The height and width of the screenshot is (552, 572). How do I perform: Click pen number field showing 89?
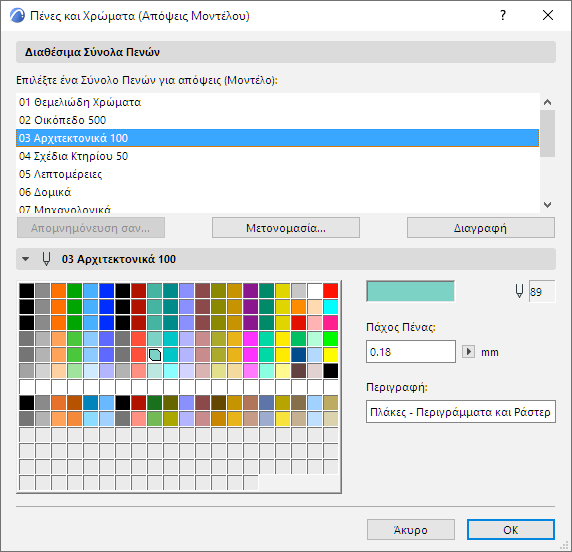coord(542,292)
